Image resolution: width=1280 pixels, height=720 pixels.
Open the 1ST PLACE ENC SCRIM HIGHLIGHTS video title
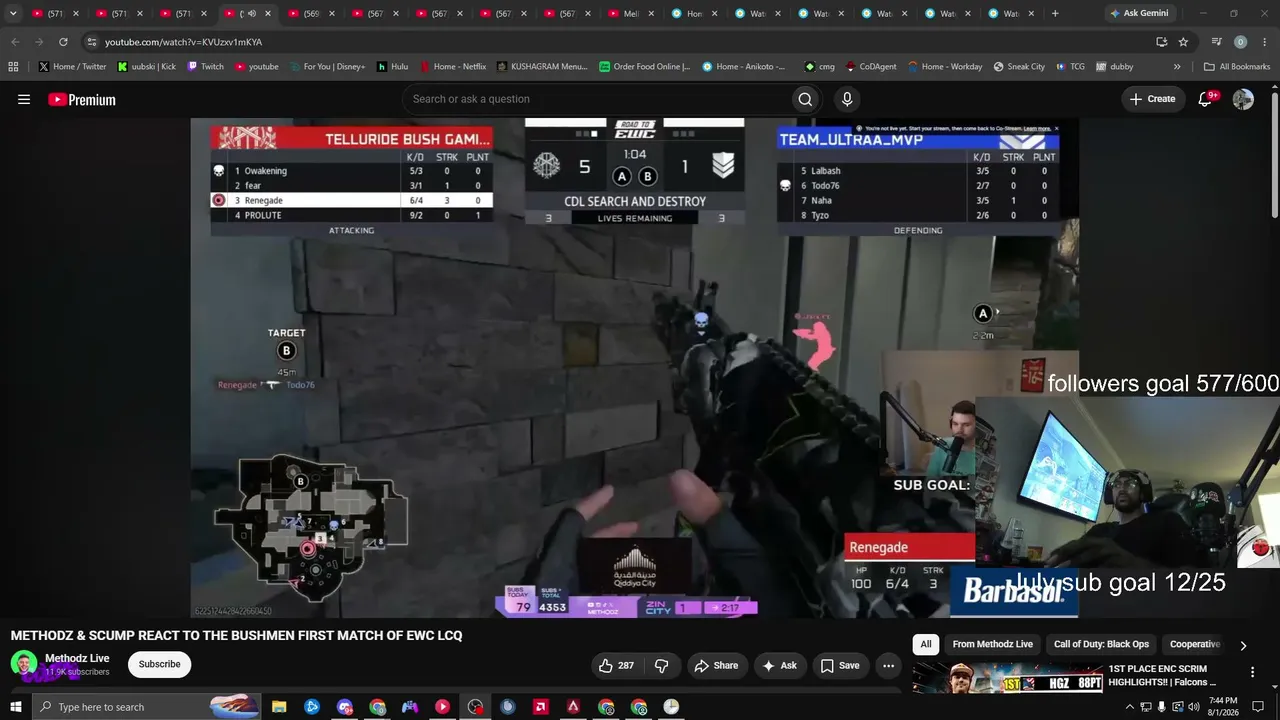pyautogui.click(x=1162, y=675)
